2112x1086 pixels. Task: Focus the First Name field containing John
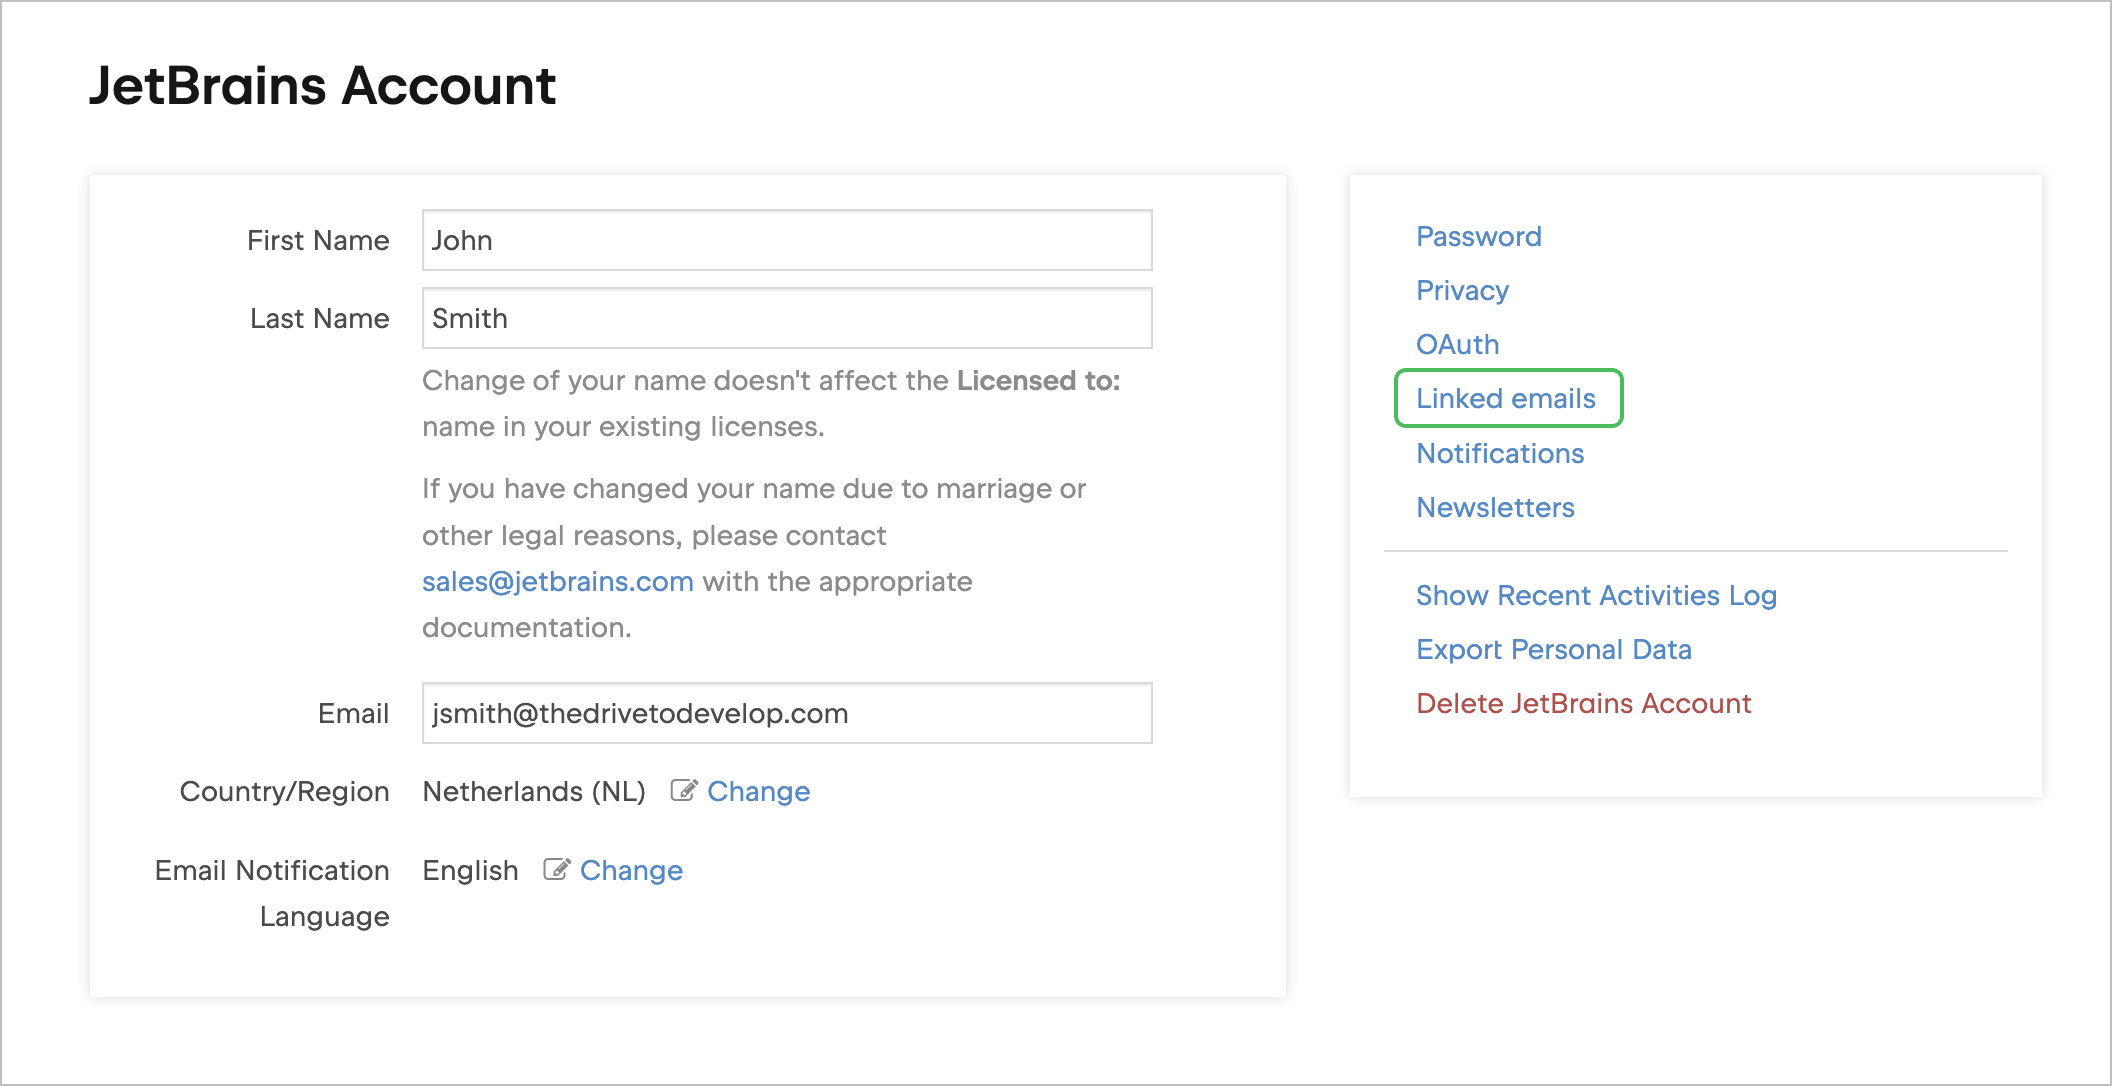click(786, 241)
